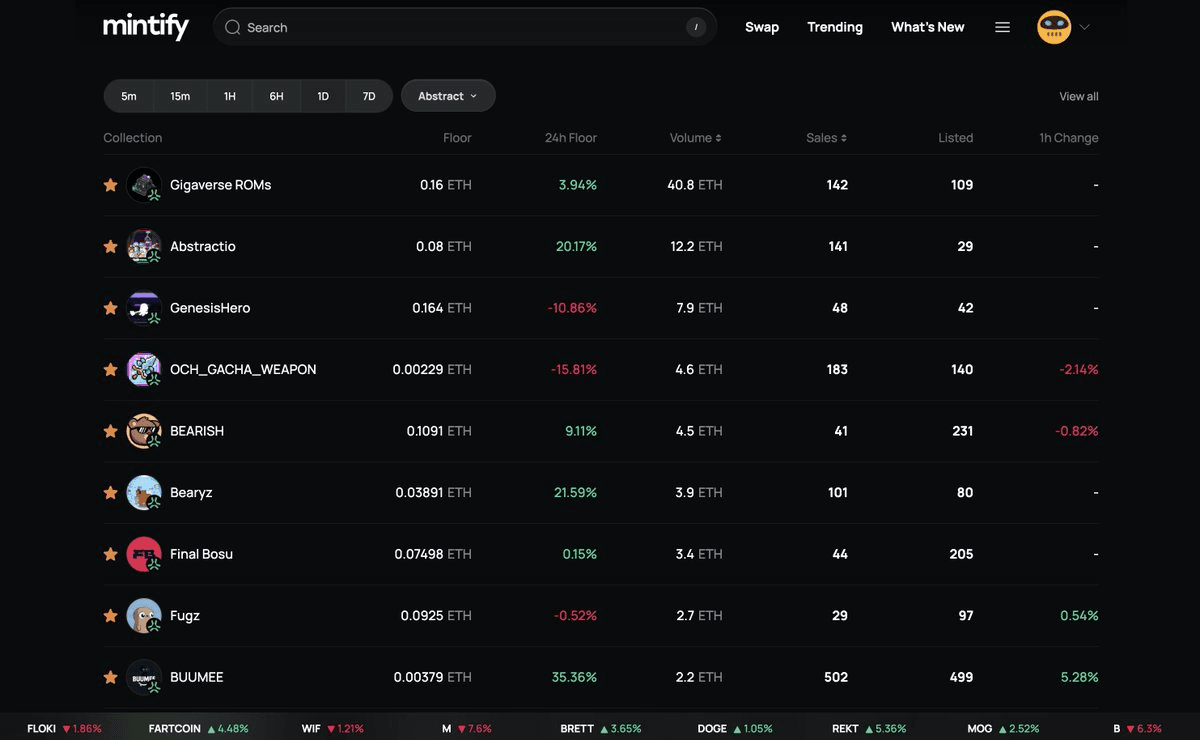Toggle favorite star for Bearyz
Image resolution: width=1200 pixels, height=740 pixels.
(x=111, y=492)
